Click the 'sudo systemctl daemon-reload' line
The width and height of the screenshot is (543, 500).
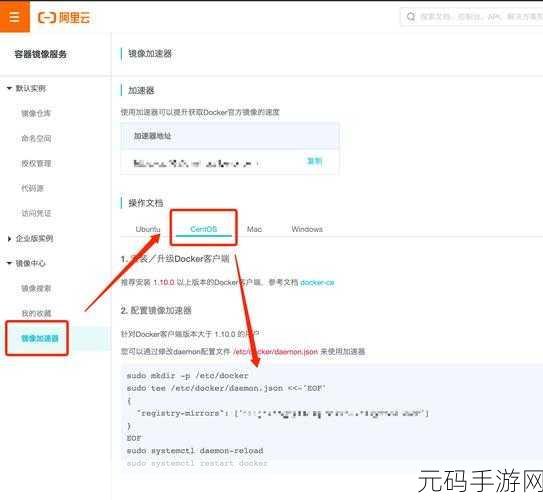click(x=195, y=451)
